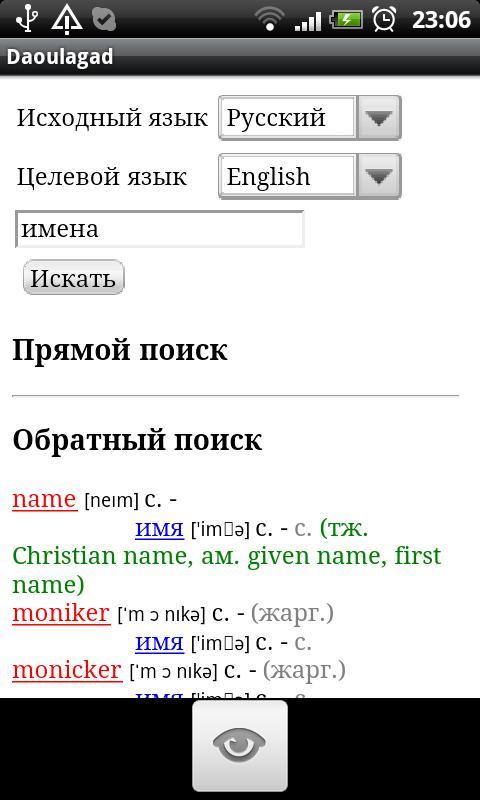Screen dimensions: 480x800
Task: Follow the blue 'имя' link under name
Action: [x=159, y=529]
